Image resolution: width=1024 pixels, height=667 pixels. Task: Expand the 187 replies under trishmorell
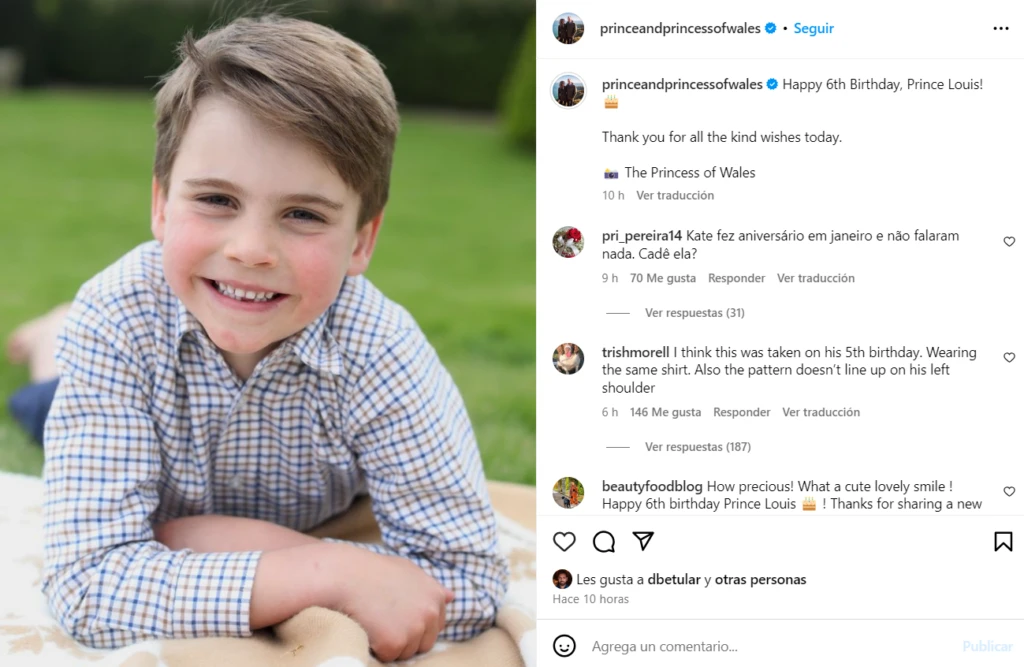tap(697, 447)
